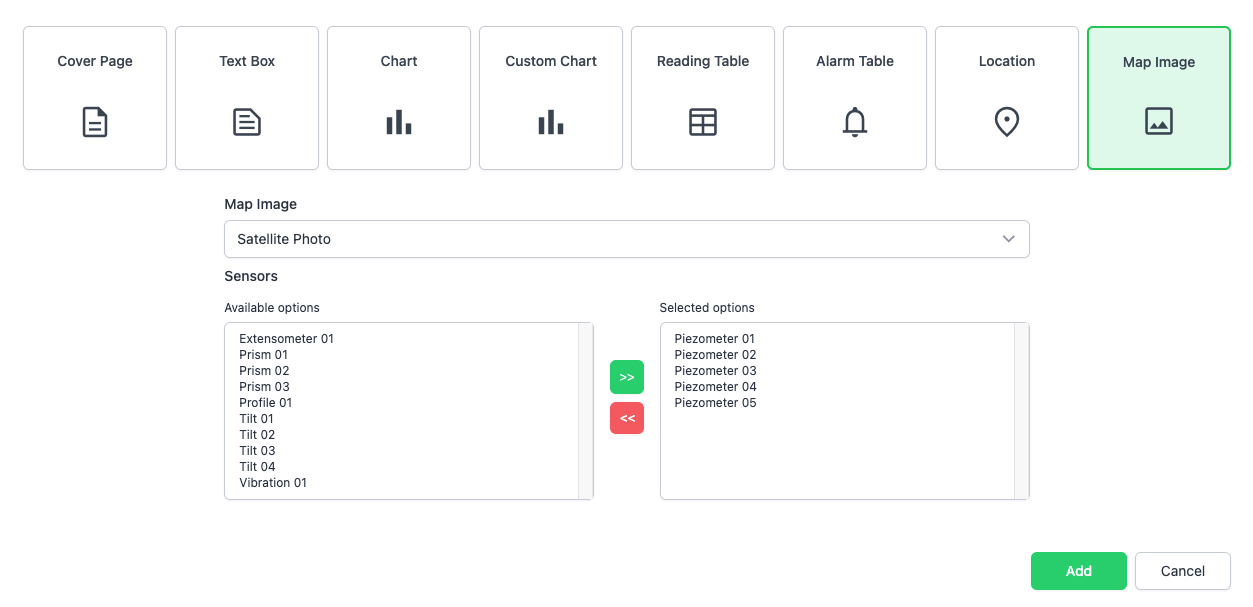
Task: Open the Map Image dropdown
Action: (x=626, y=239)
